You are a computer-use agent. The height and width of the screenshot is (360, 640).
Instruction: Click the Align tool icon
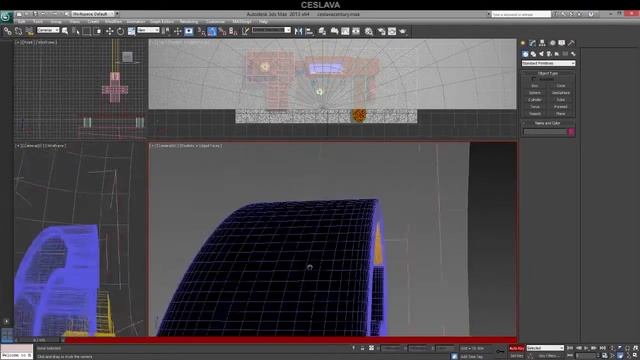[x=309, y=31]
